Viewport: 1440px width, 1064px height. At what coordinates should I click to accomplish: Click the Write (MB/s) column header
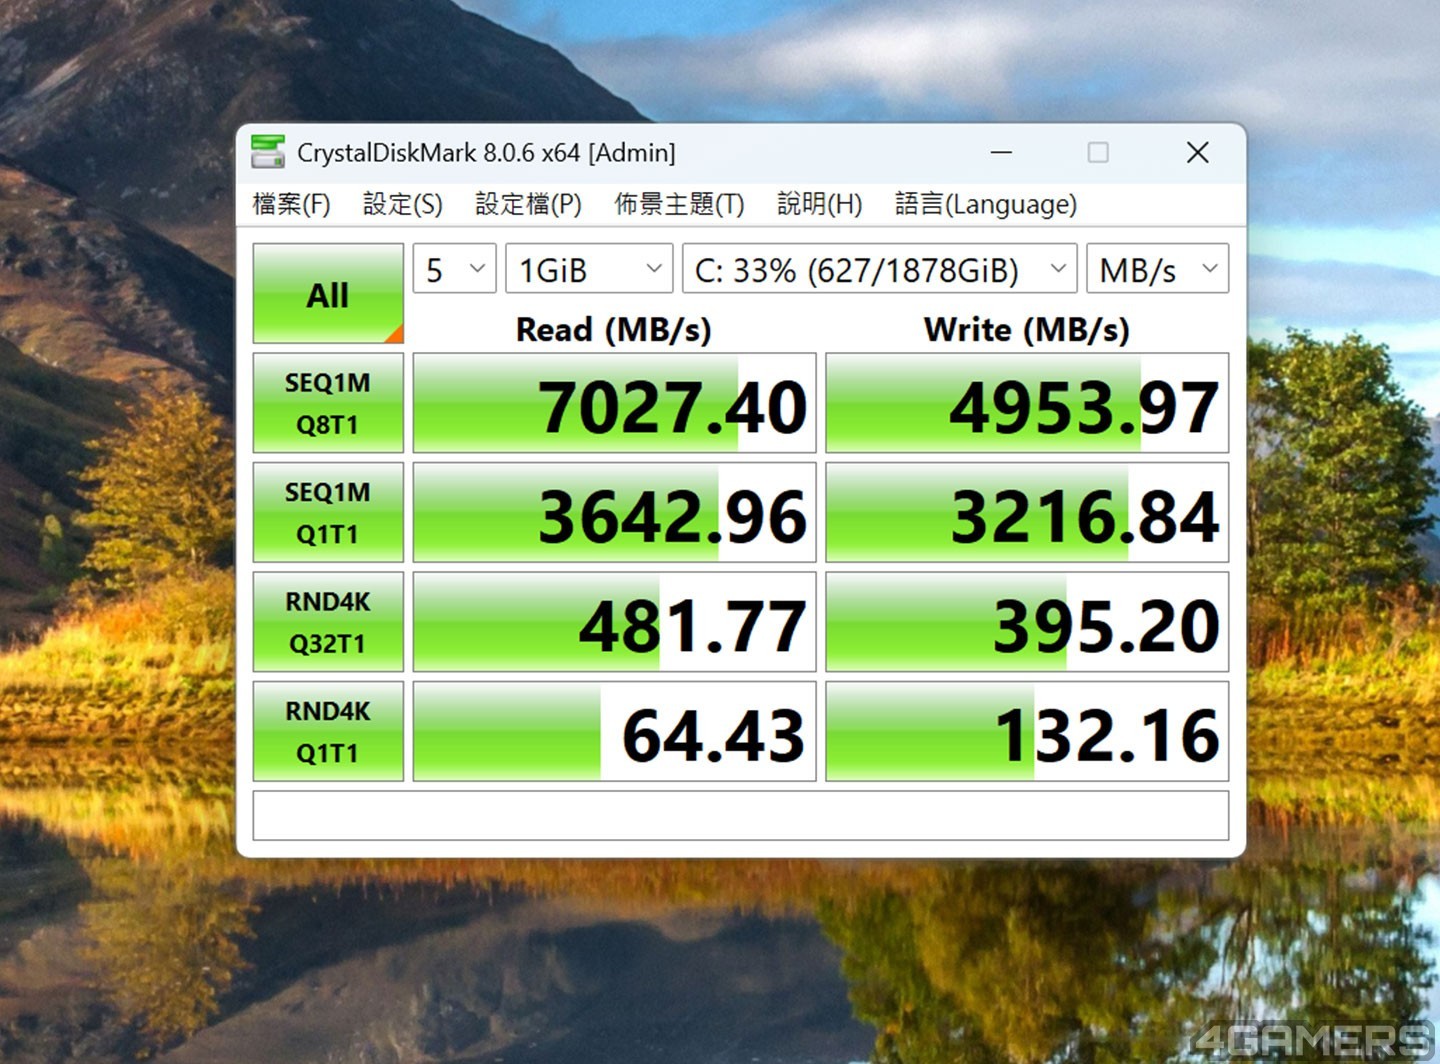pyautogui.click(x=1027, y=330)
